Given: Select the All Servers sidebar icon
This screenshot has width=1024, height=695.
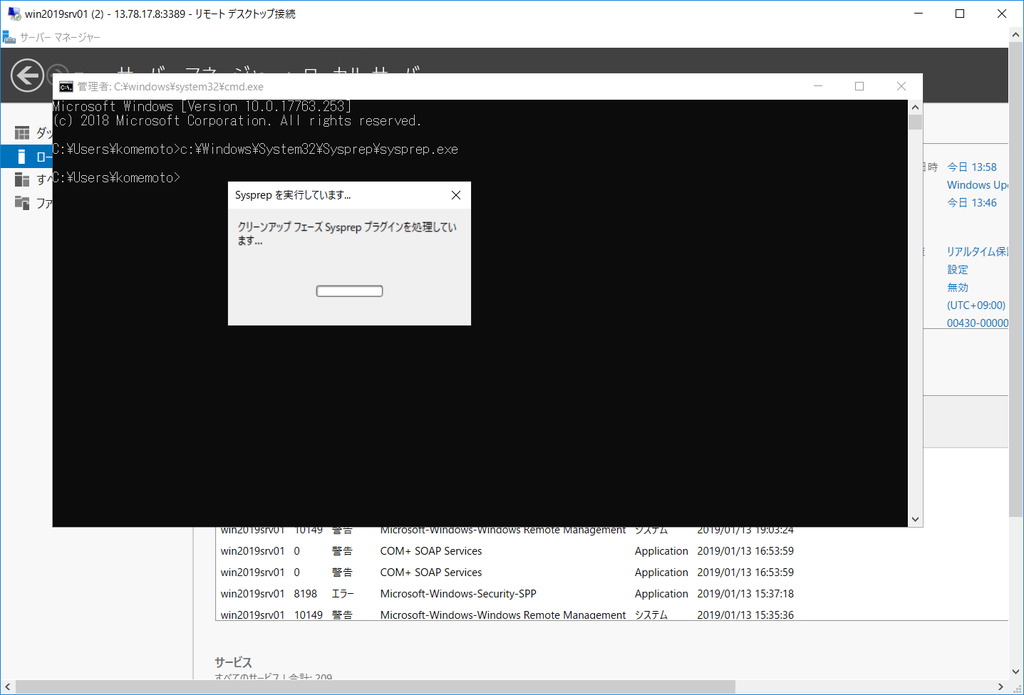Looking at the screenshot, I should coord(22,180).
